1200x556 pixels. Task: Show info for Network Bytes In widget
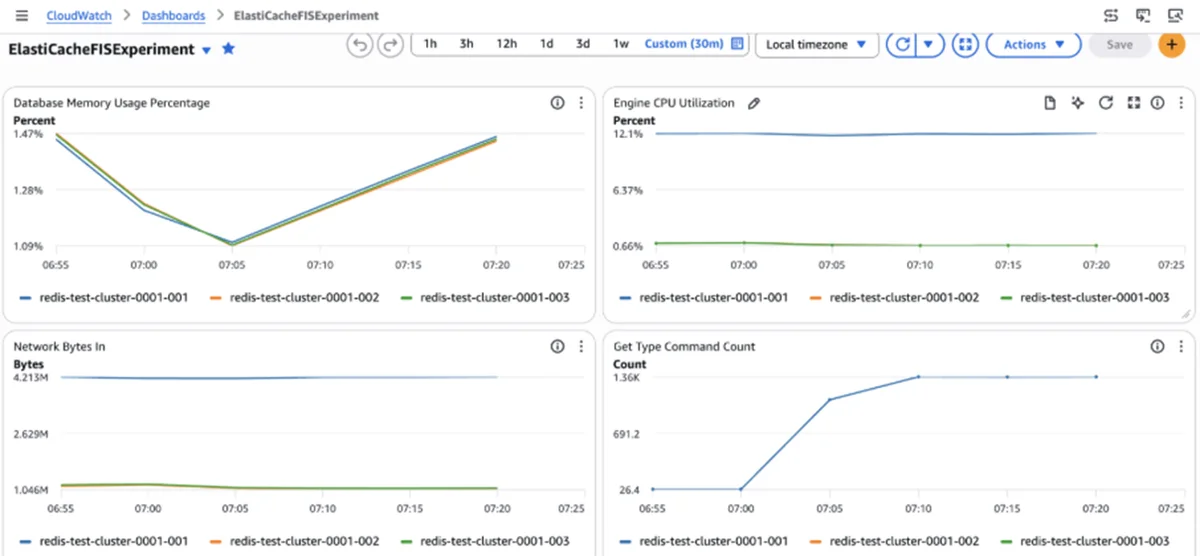pos(558,346)
